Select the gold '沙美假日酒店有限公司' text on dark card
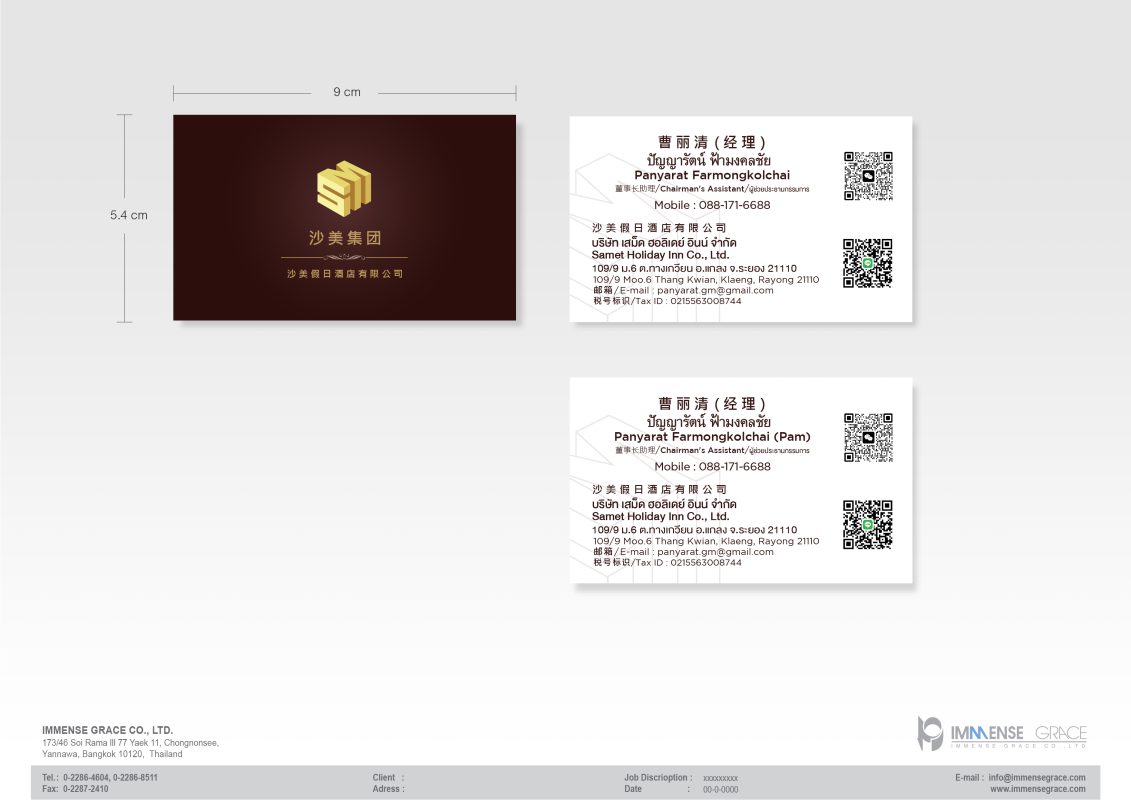 pyautogui.click(x=345, y=273)
